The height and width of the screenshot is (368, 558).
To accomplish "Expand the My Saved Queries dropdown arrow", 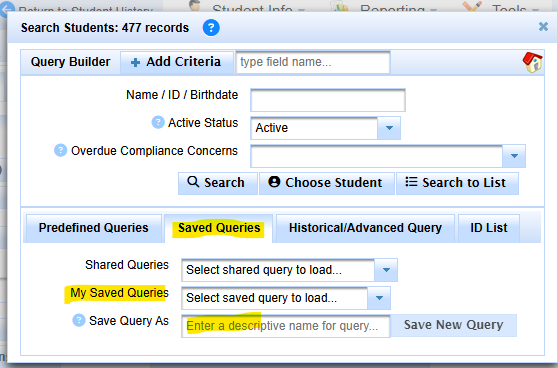I will tap(379, 298).
